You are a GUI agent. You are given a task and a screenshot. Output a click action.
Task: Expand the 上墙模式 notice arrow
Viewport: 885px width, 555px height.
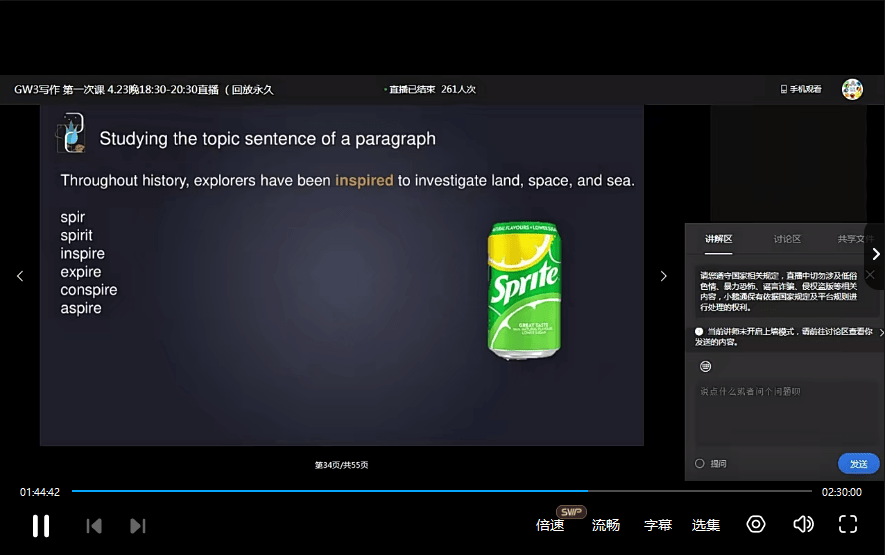pyautogui.click(x=881, y=333)
